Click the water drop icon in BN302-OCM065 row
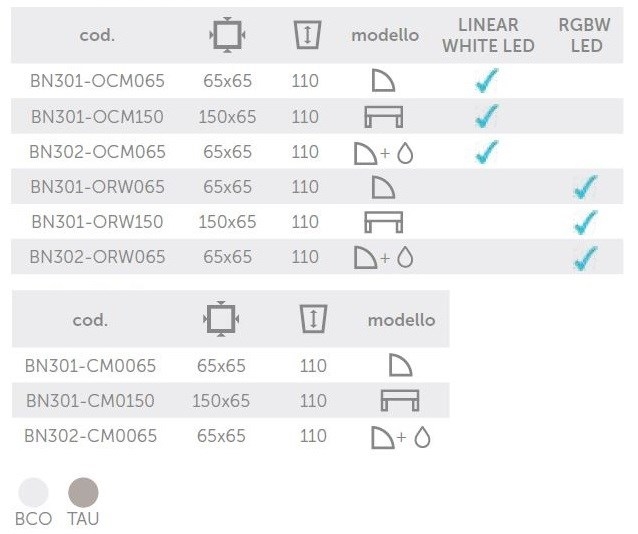This screenshot has width=638, height=534. pos(405,153)
